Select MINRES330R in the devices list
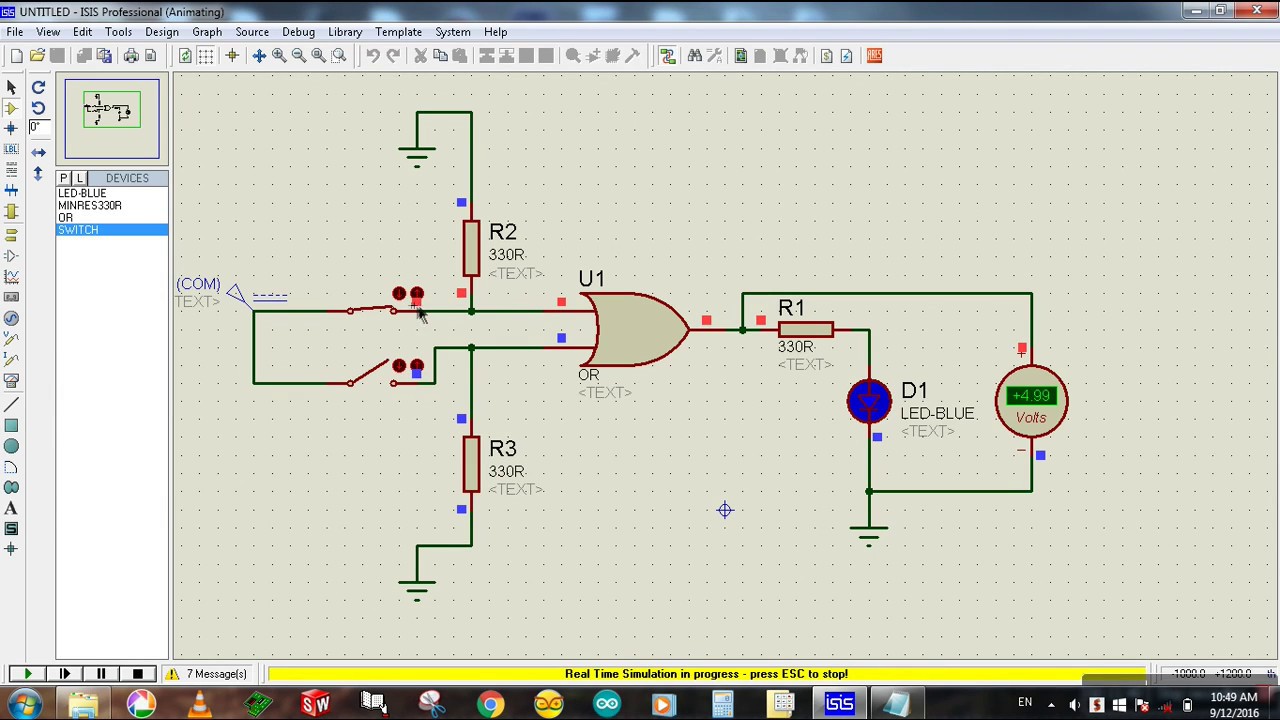 pos(112,205)
